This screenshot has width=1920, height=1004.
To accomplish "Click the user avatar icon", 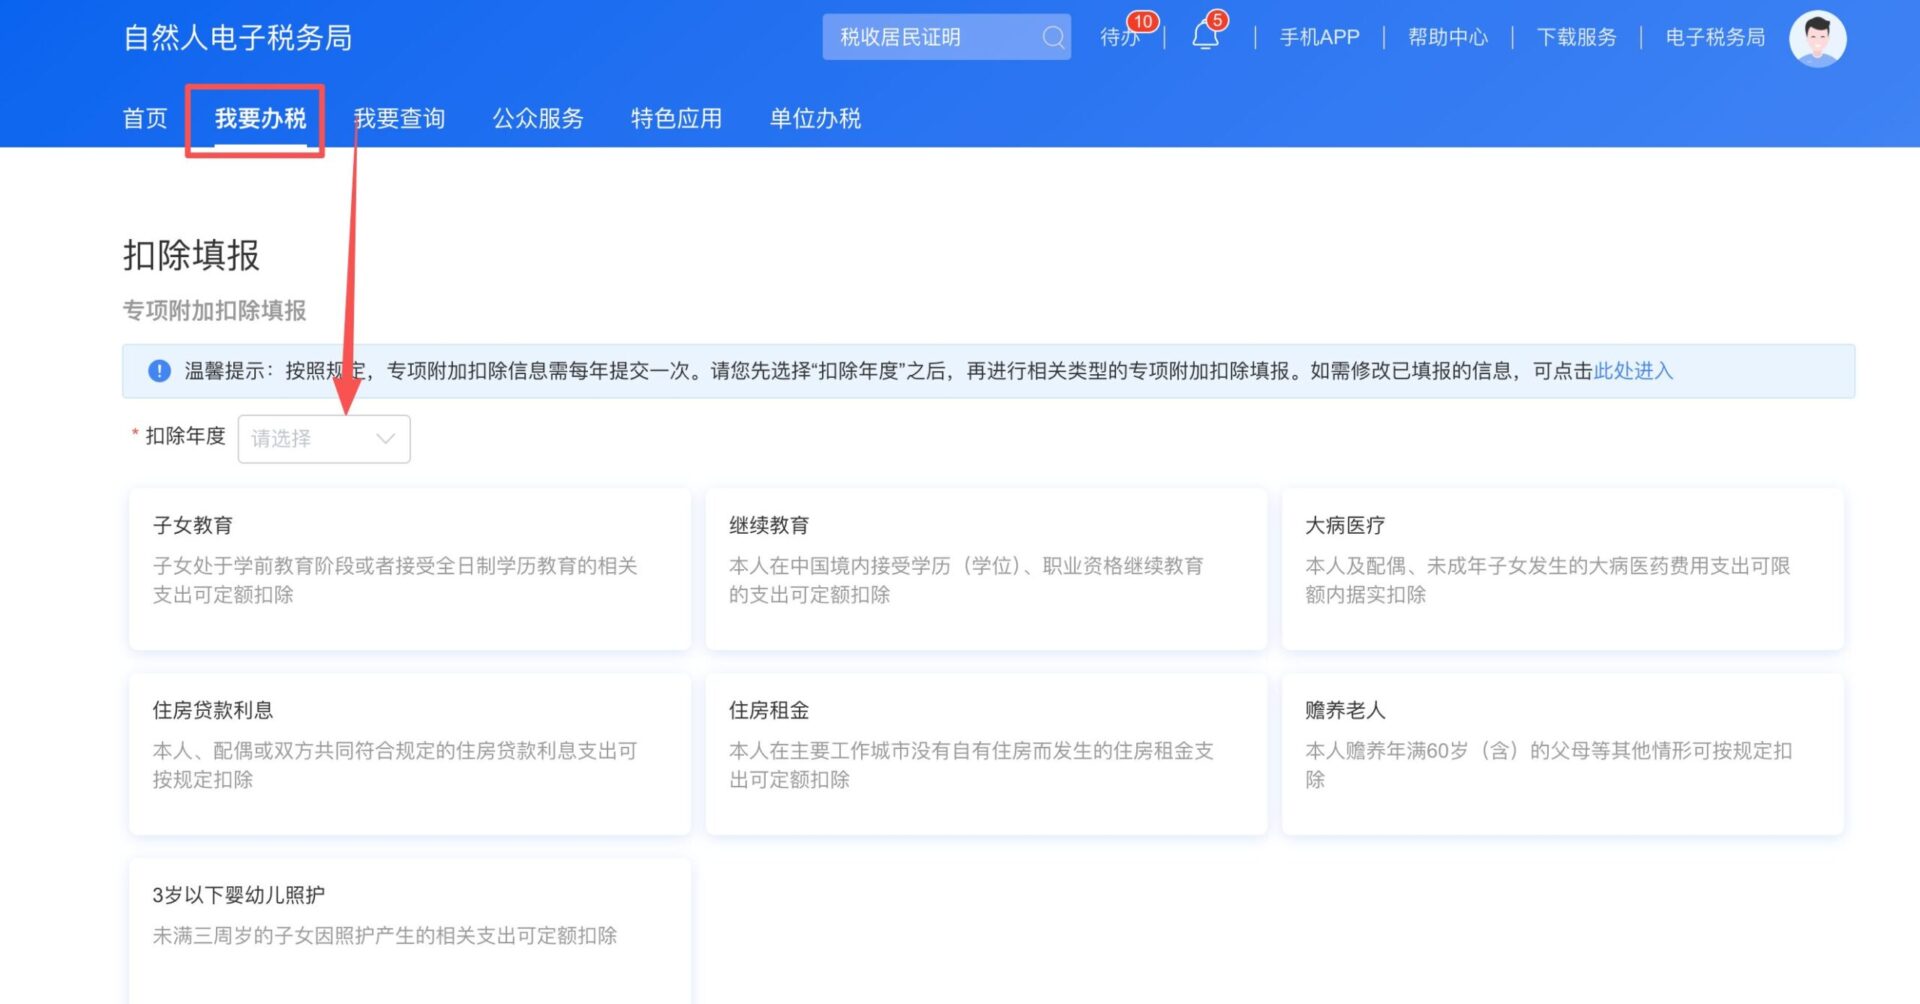I will (1817, 39).
